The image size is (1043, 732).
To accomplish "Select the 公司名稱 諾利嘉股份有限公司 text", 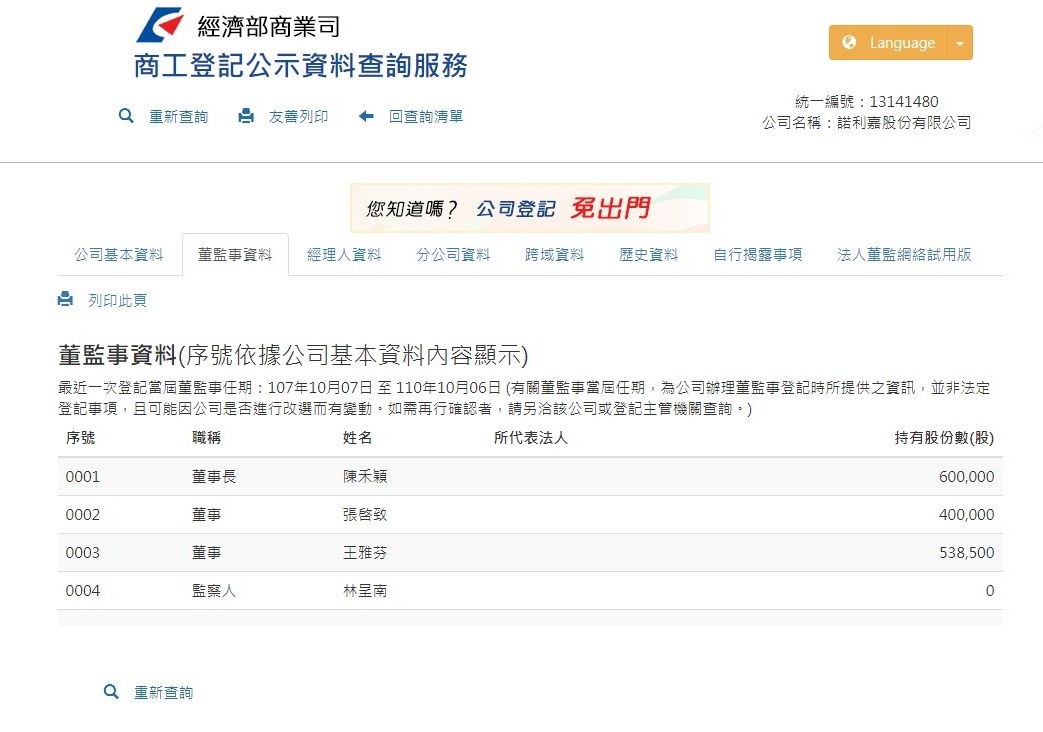I will click(867, 122).
